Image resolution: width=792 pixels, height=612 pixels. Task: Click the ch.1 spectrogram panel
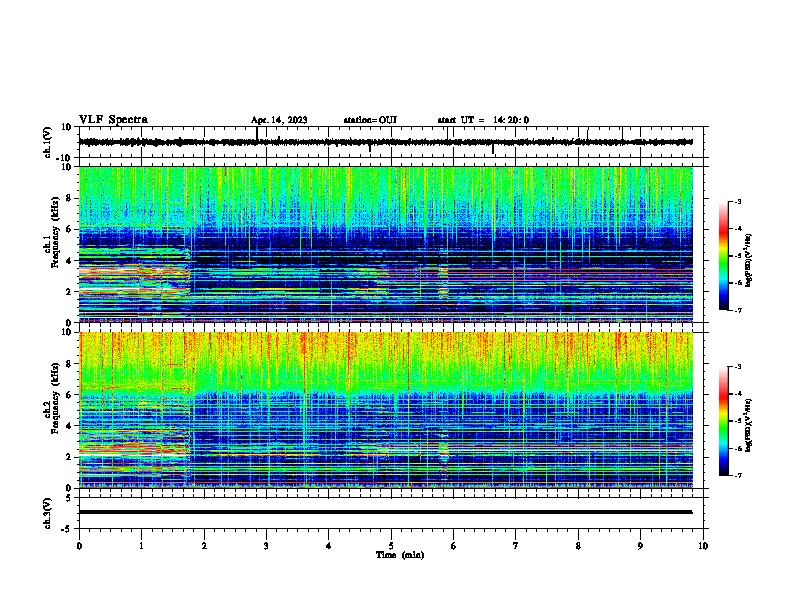pos(385,244)
